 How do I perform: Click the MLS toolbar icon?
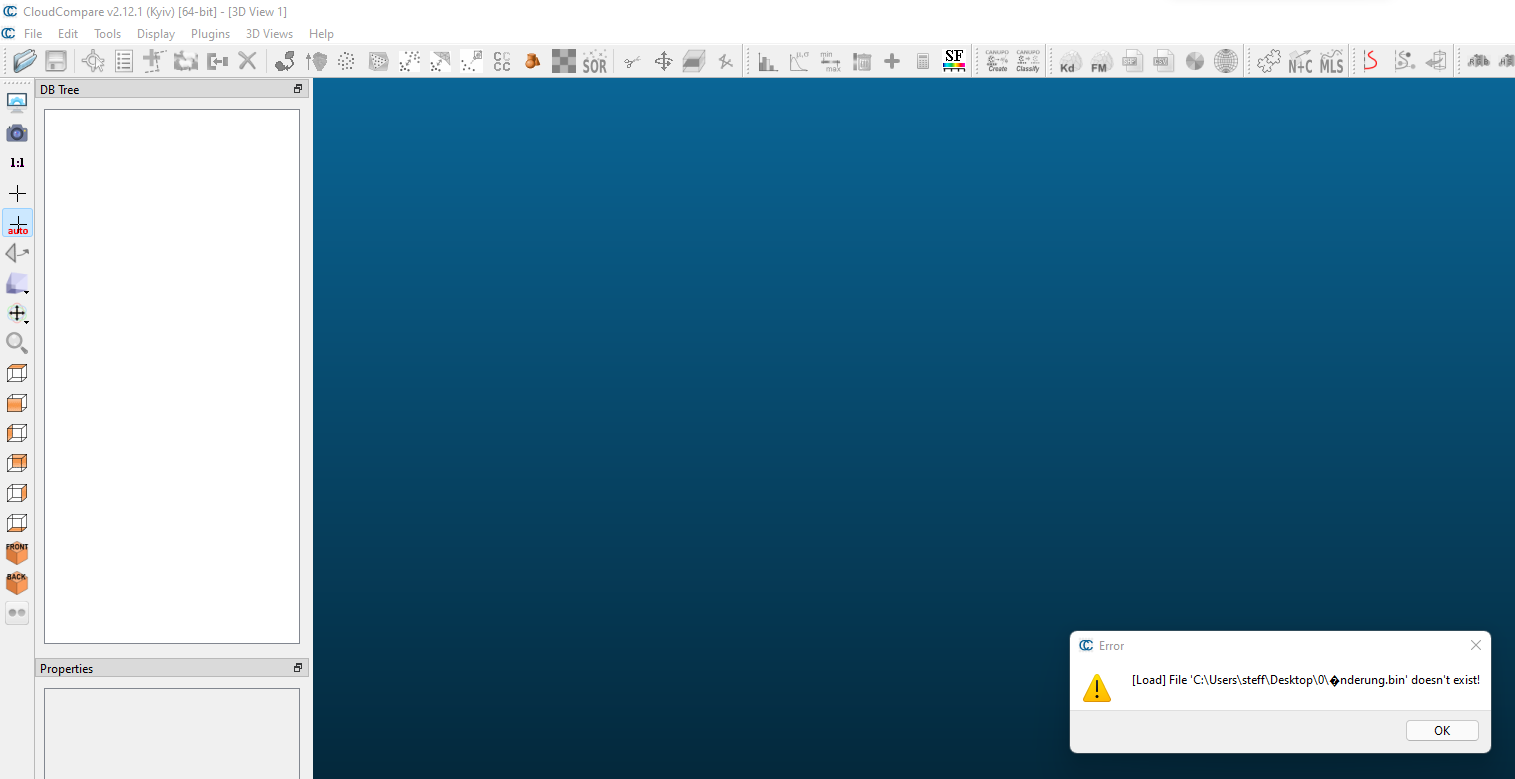click(x=1331, y=62)
